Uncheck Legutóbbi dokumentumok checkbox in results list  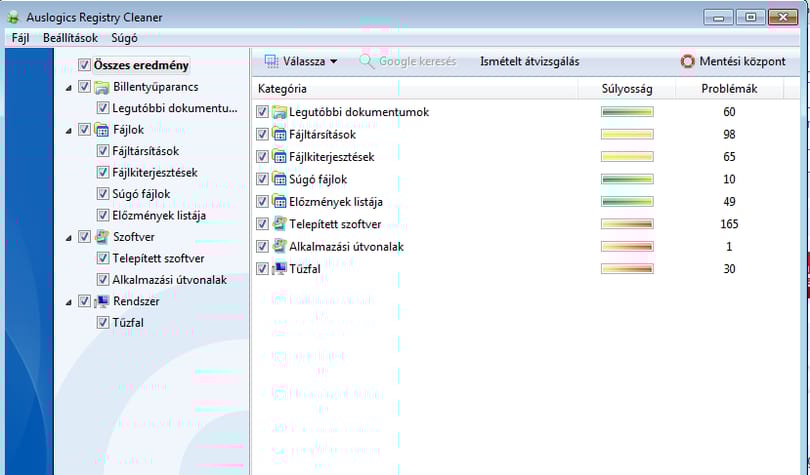[x=262, y=112]
